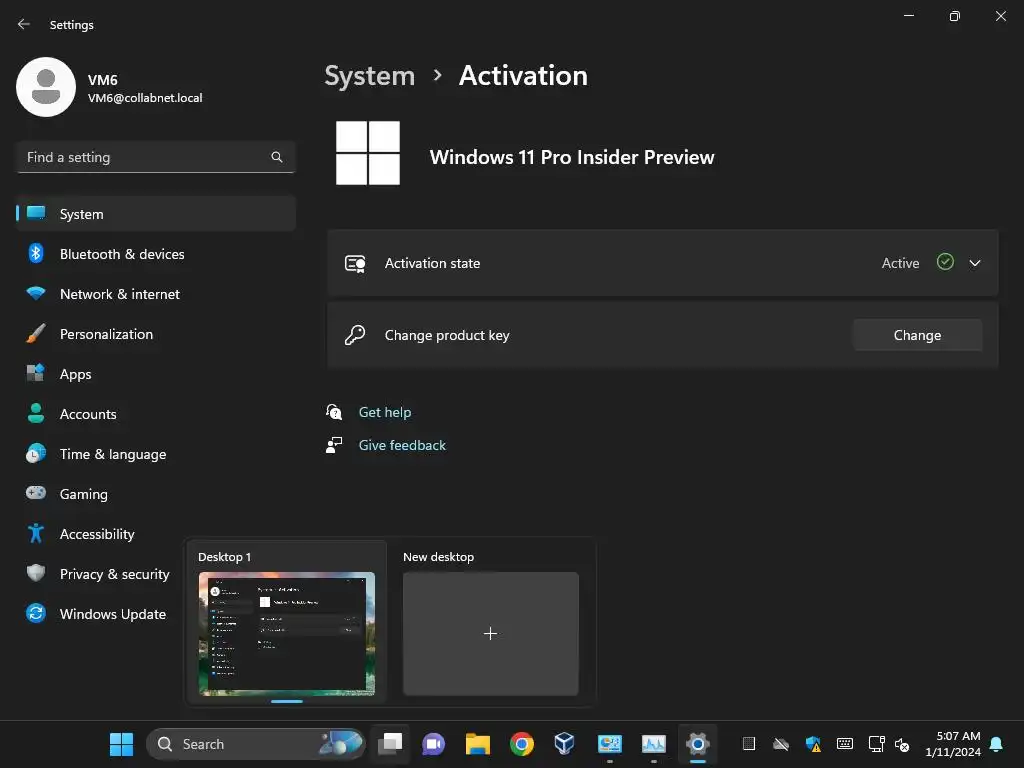Click the Give feedback person icon
Screen dimensions: 1024x768
click(x=334, y=445)
